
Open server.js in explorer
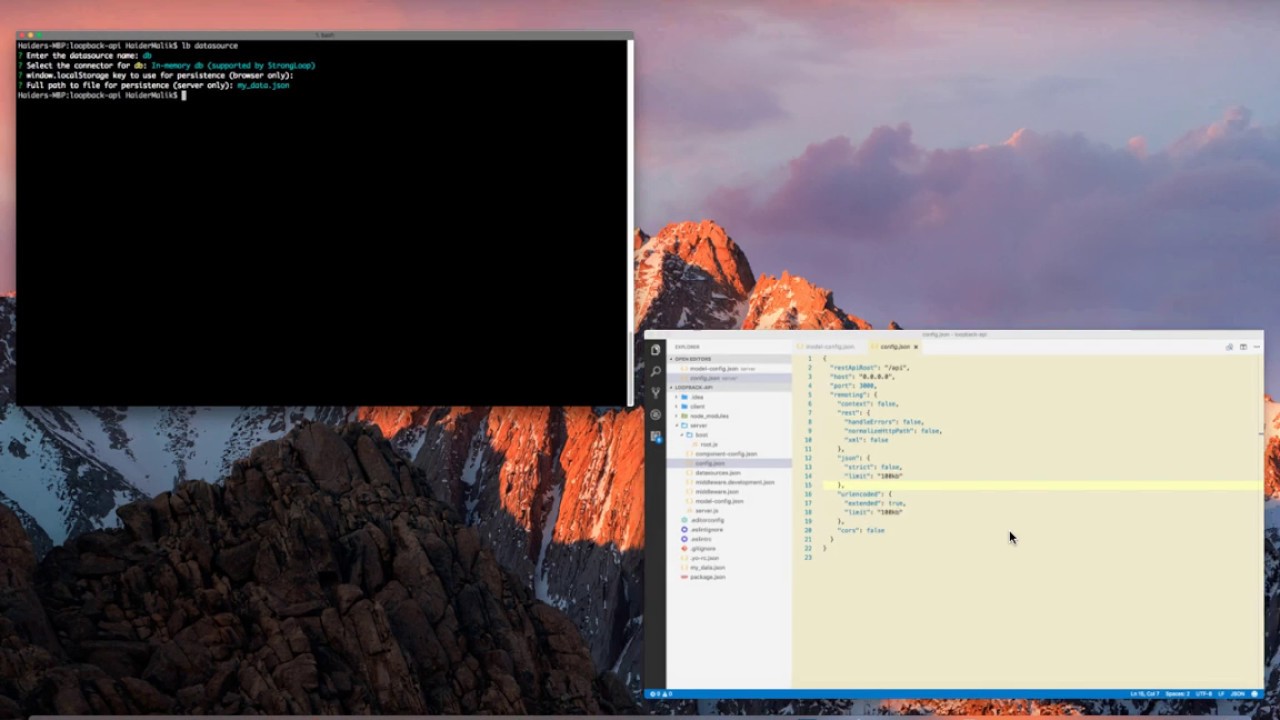pyautogui.click(x=706, y=511)
